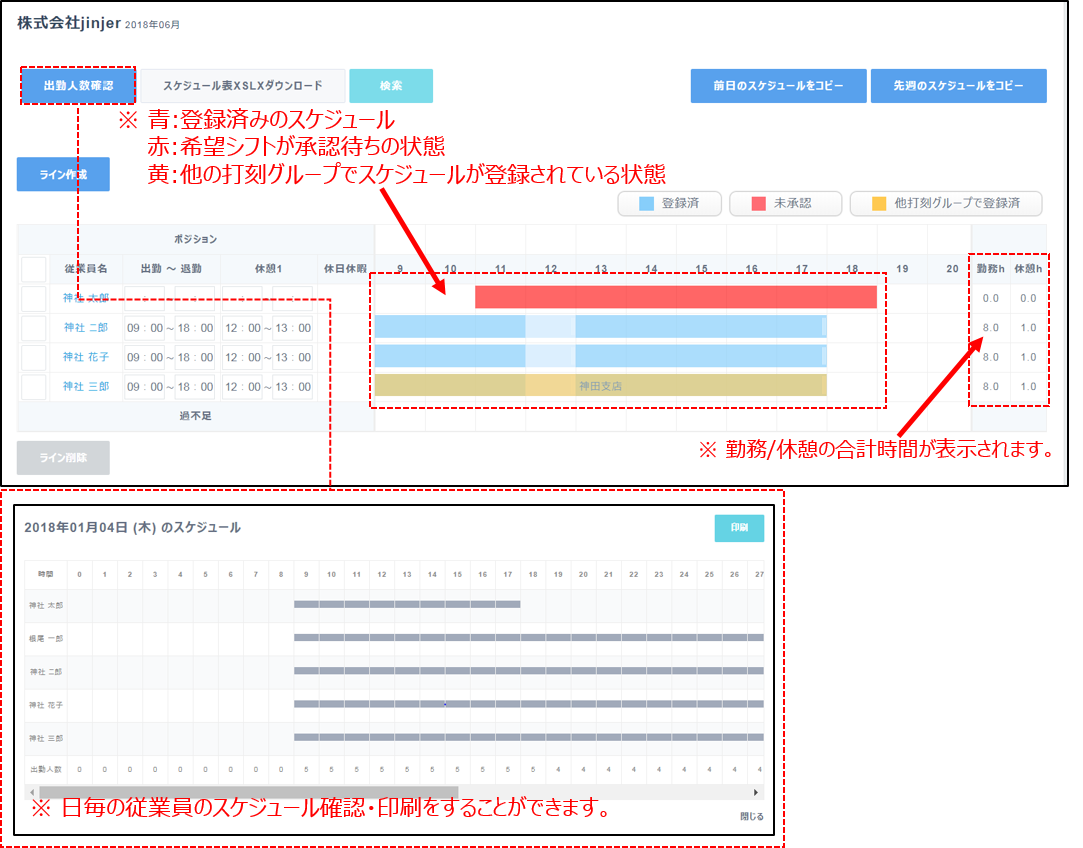Check the select-all checkbox in header row
1083x848 pixels.
(34, 269)
